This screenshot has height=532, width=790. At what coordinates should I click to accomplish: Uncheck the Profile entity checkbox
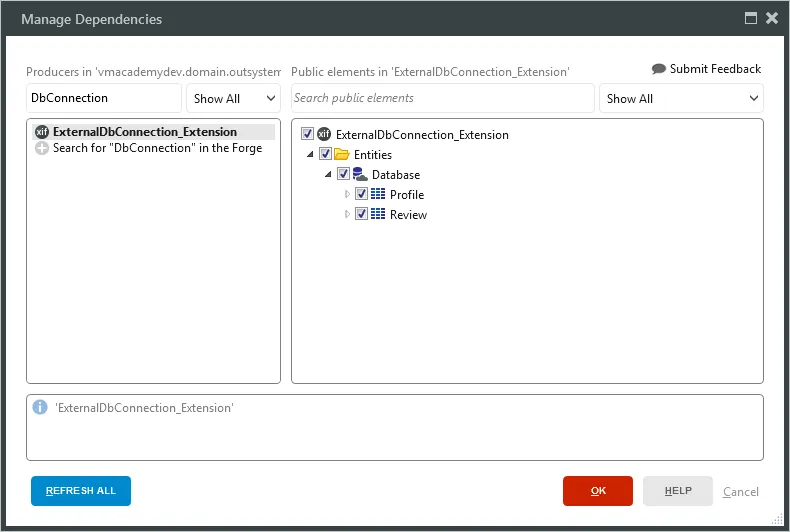click(362, 195)
